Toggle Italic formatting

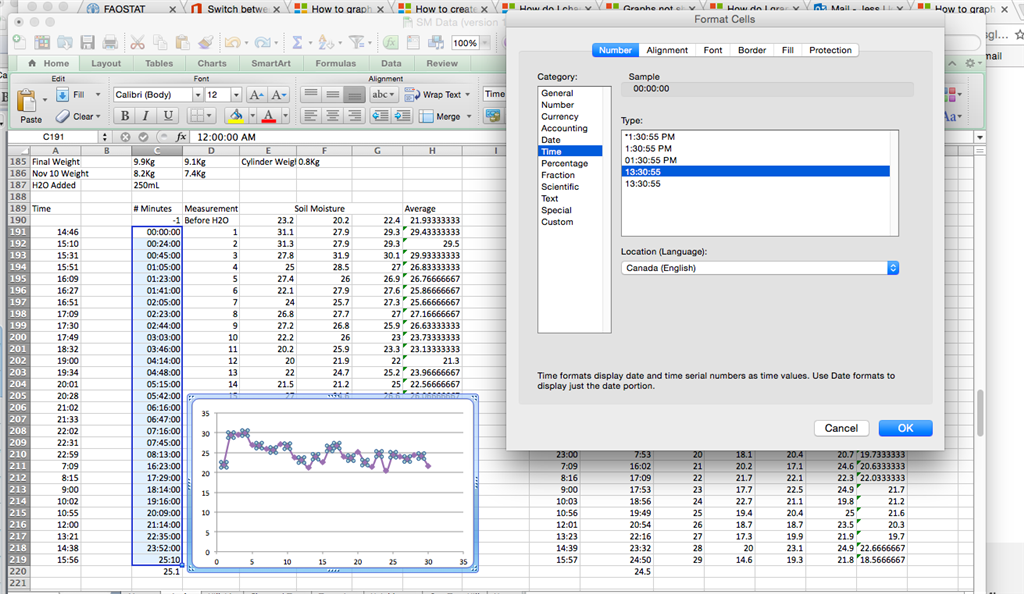(x=146, y=116)
